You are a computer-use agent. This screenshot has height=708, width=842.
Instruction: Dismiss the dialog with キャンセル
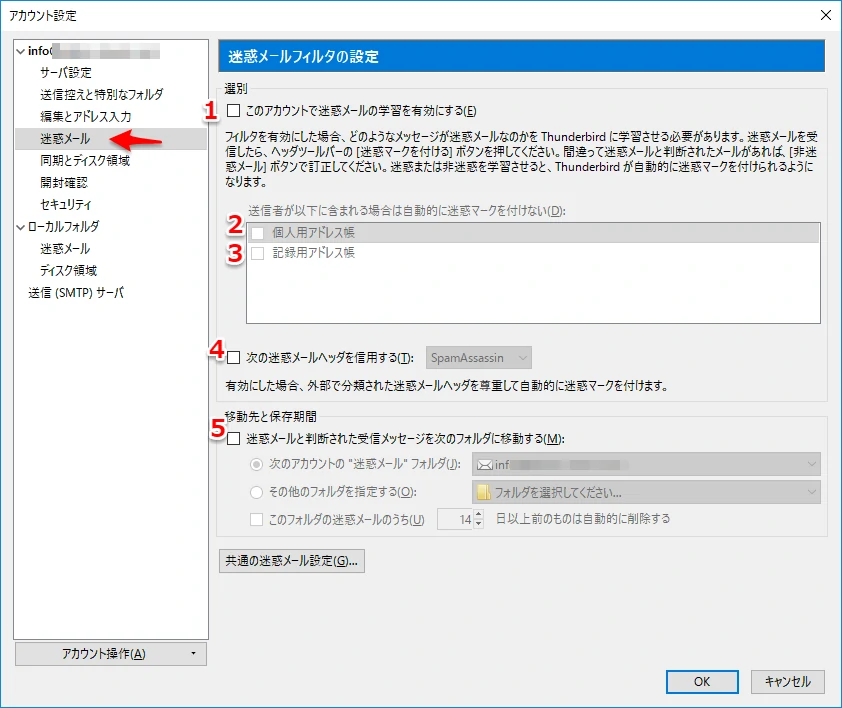[787, 681]
